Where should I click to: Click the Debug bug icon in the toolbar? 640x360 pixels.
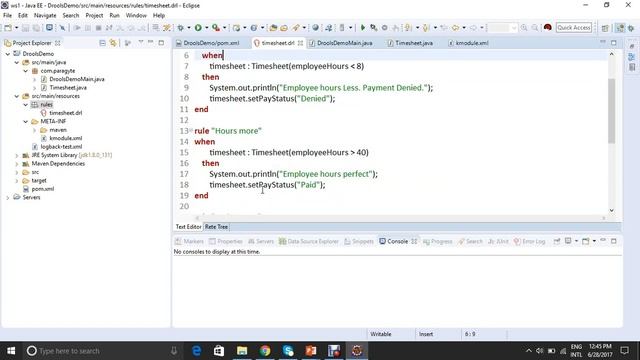(x=180, y=28)
